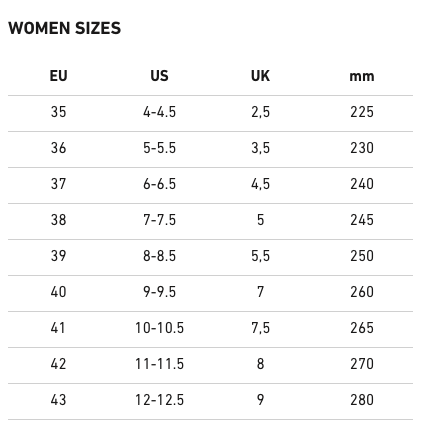Screen dimensions: 427x437
Task: Select the UK column header
Action: tap(260, 76)
